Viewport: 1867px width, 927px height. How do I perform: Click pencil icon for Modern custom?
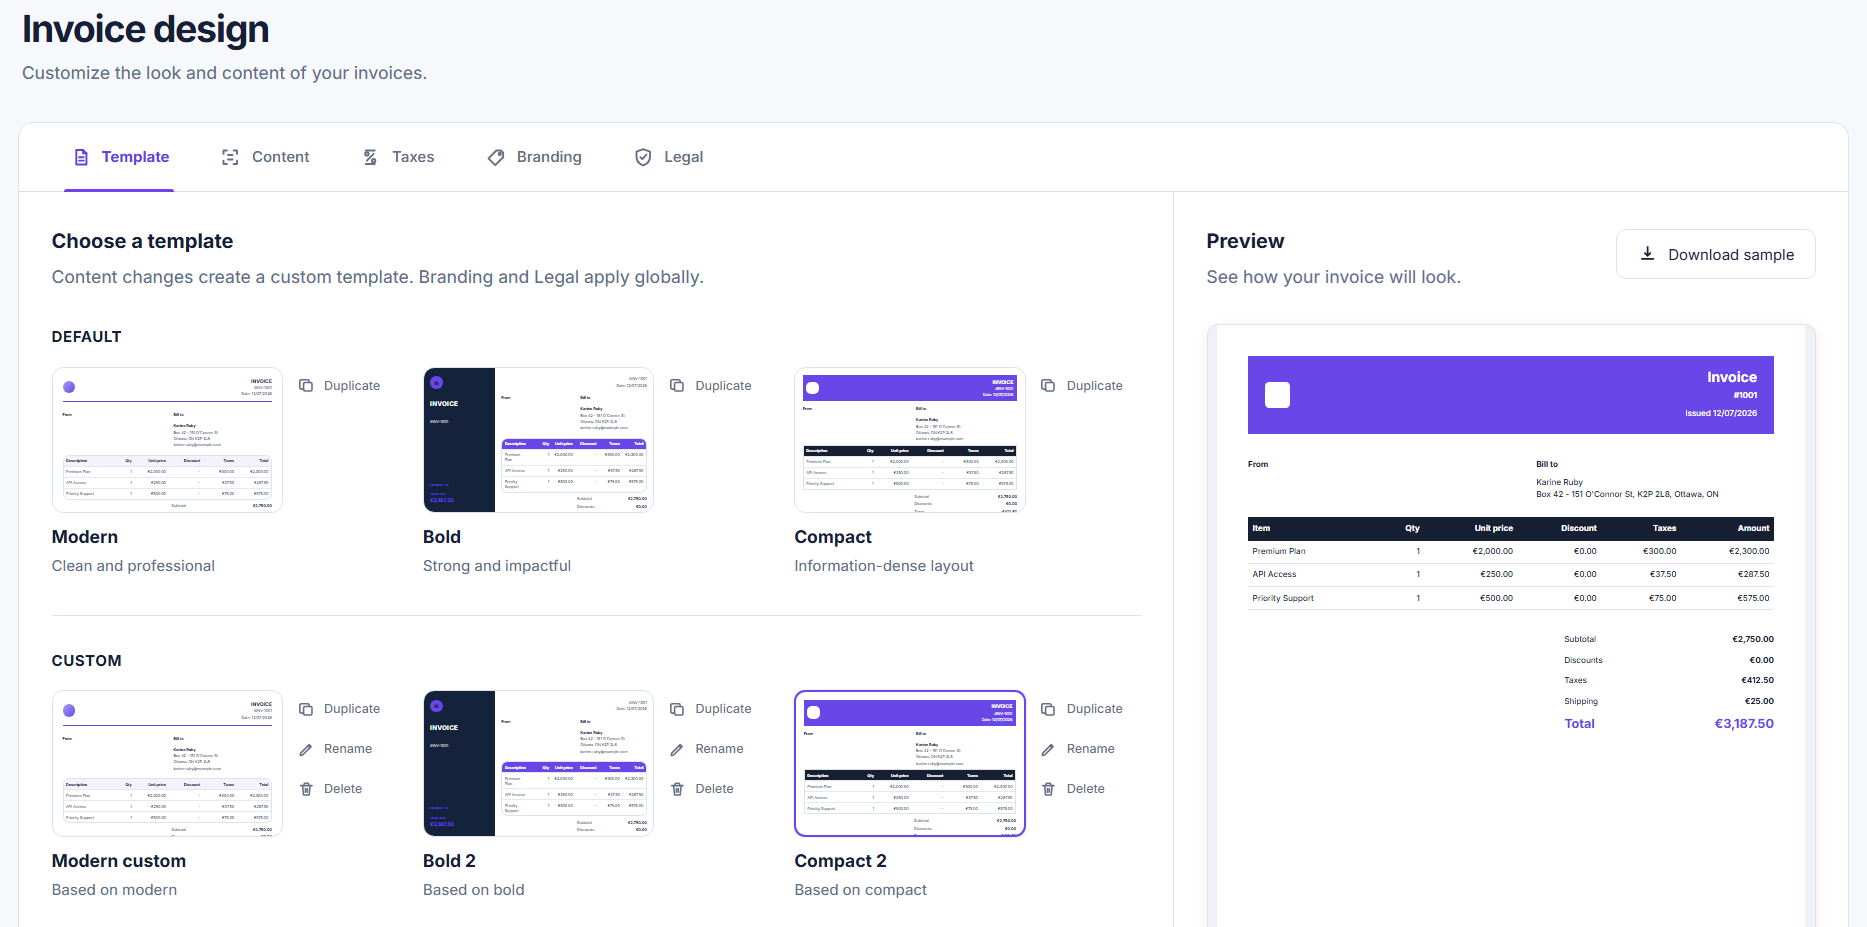coord(306,749)
